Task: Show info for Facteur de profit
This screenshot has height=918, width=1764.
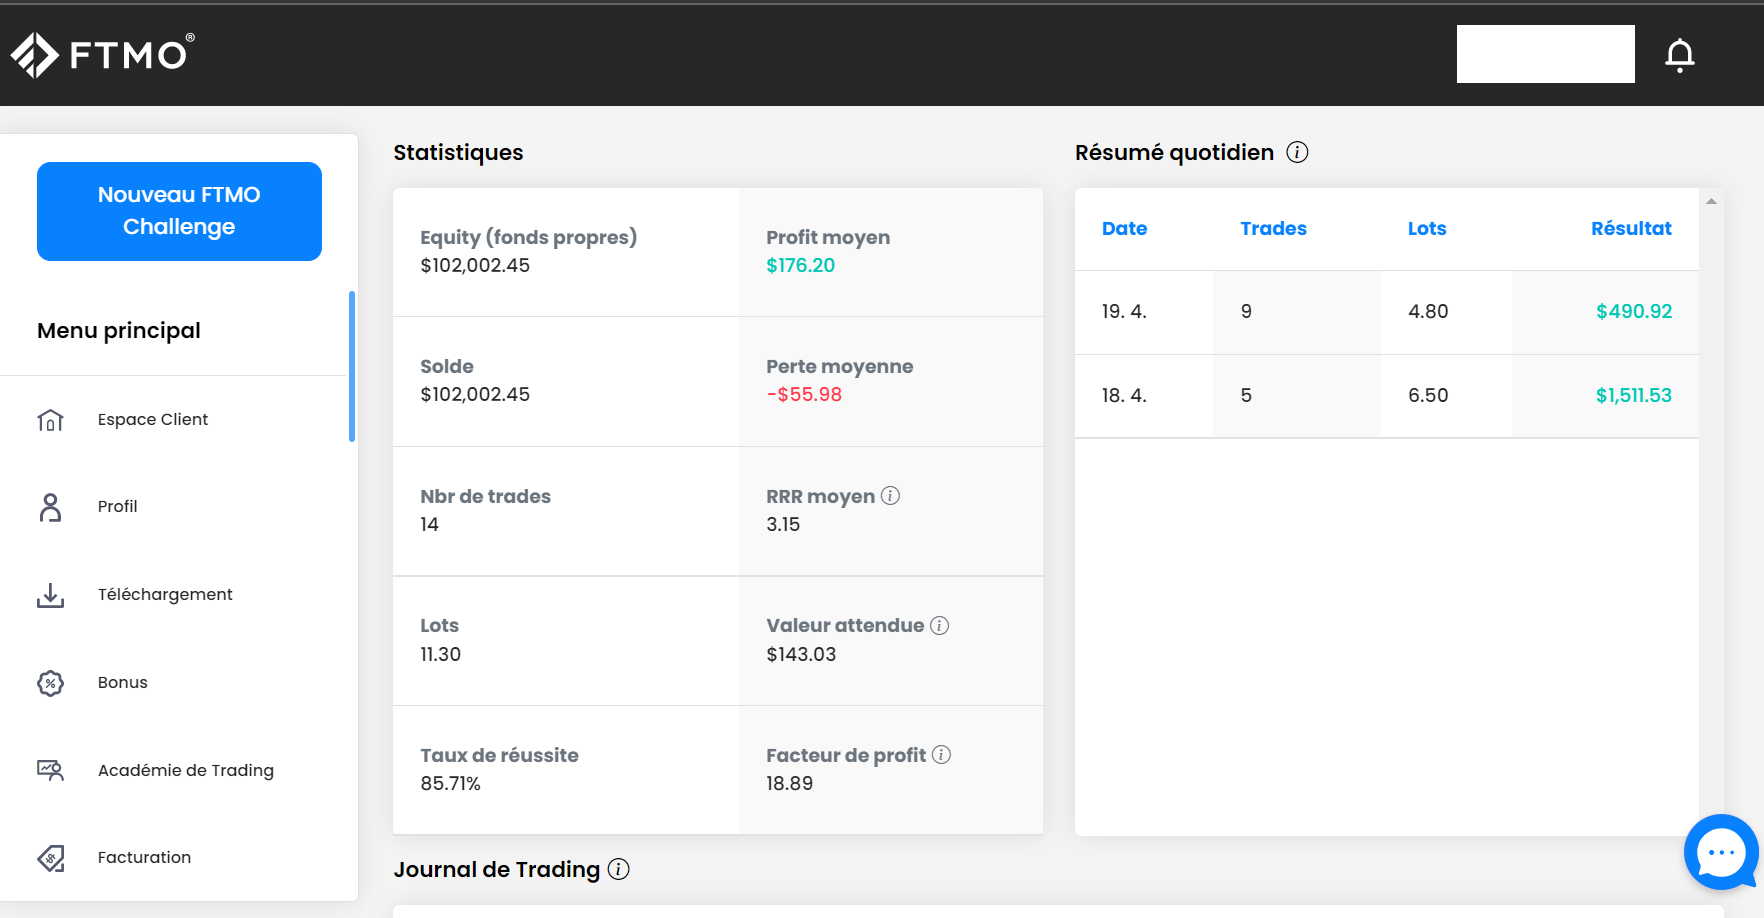Action: tap(941, 755)
